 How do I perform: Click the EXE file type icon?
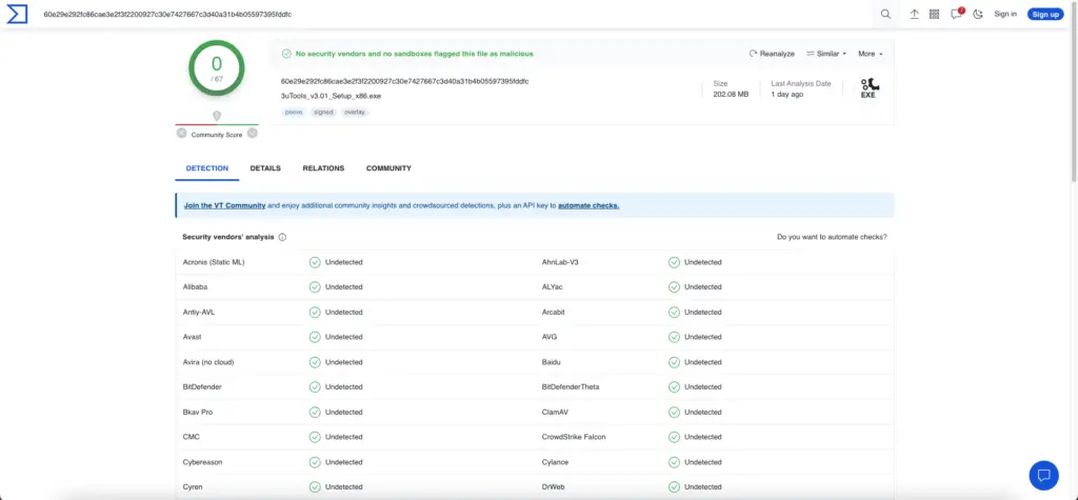point(870,88)
